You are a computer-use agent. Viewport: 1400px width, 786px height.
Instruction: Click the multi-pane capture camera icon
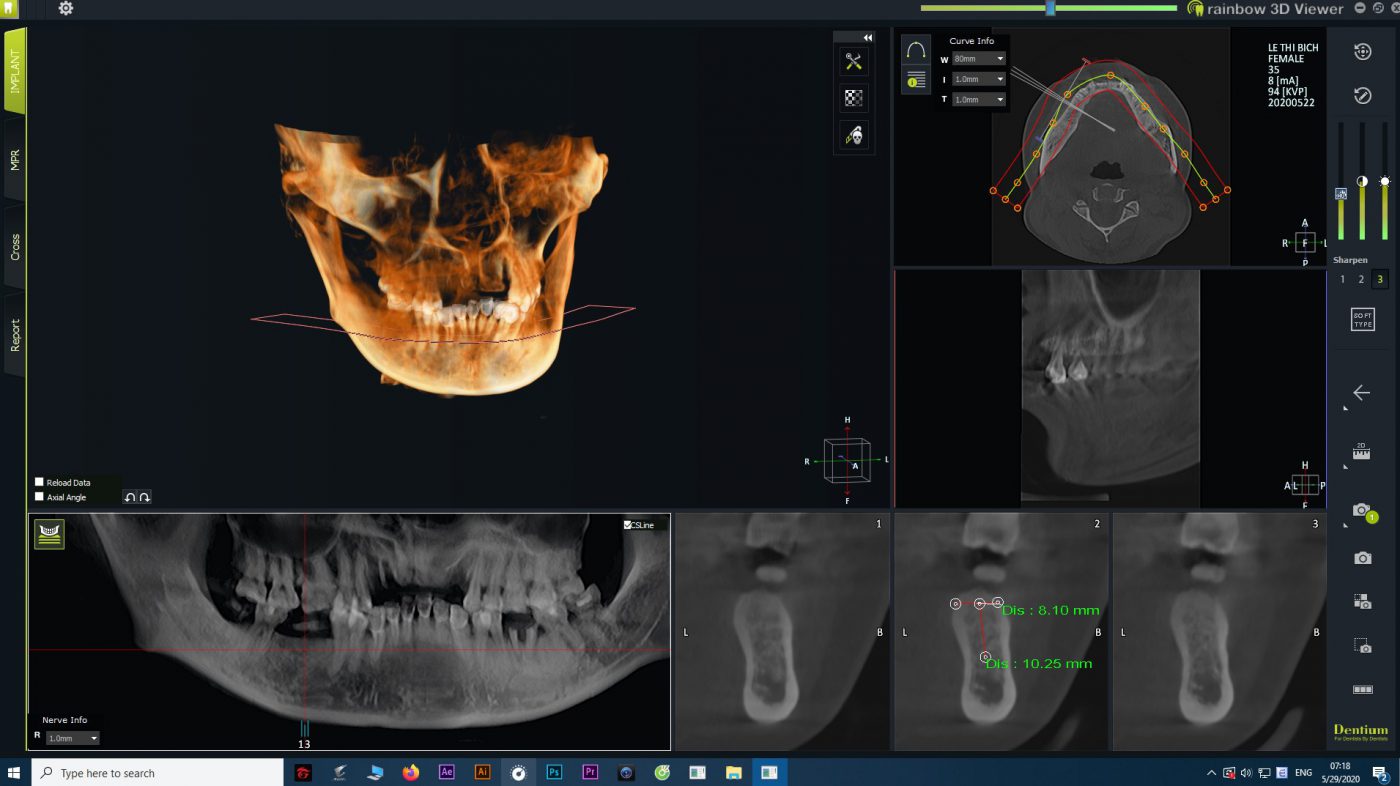tap(1362, 601)
